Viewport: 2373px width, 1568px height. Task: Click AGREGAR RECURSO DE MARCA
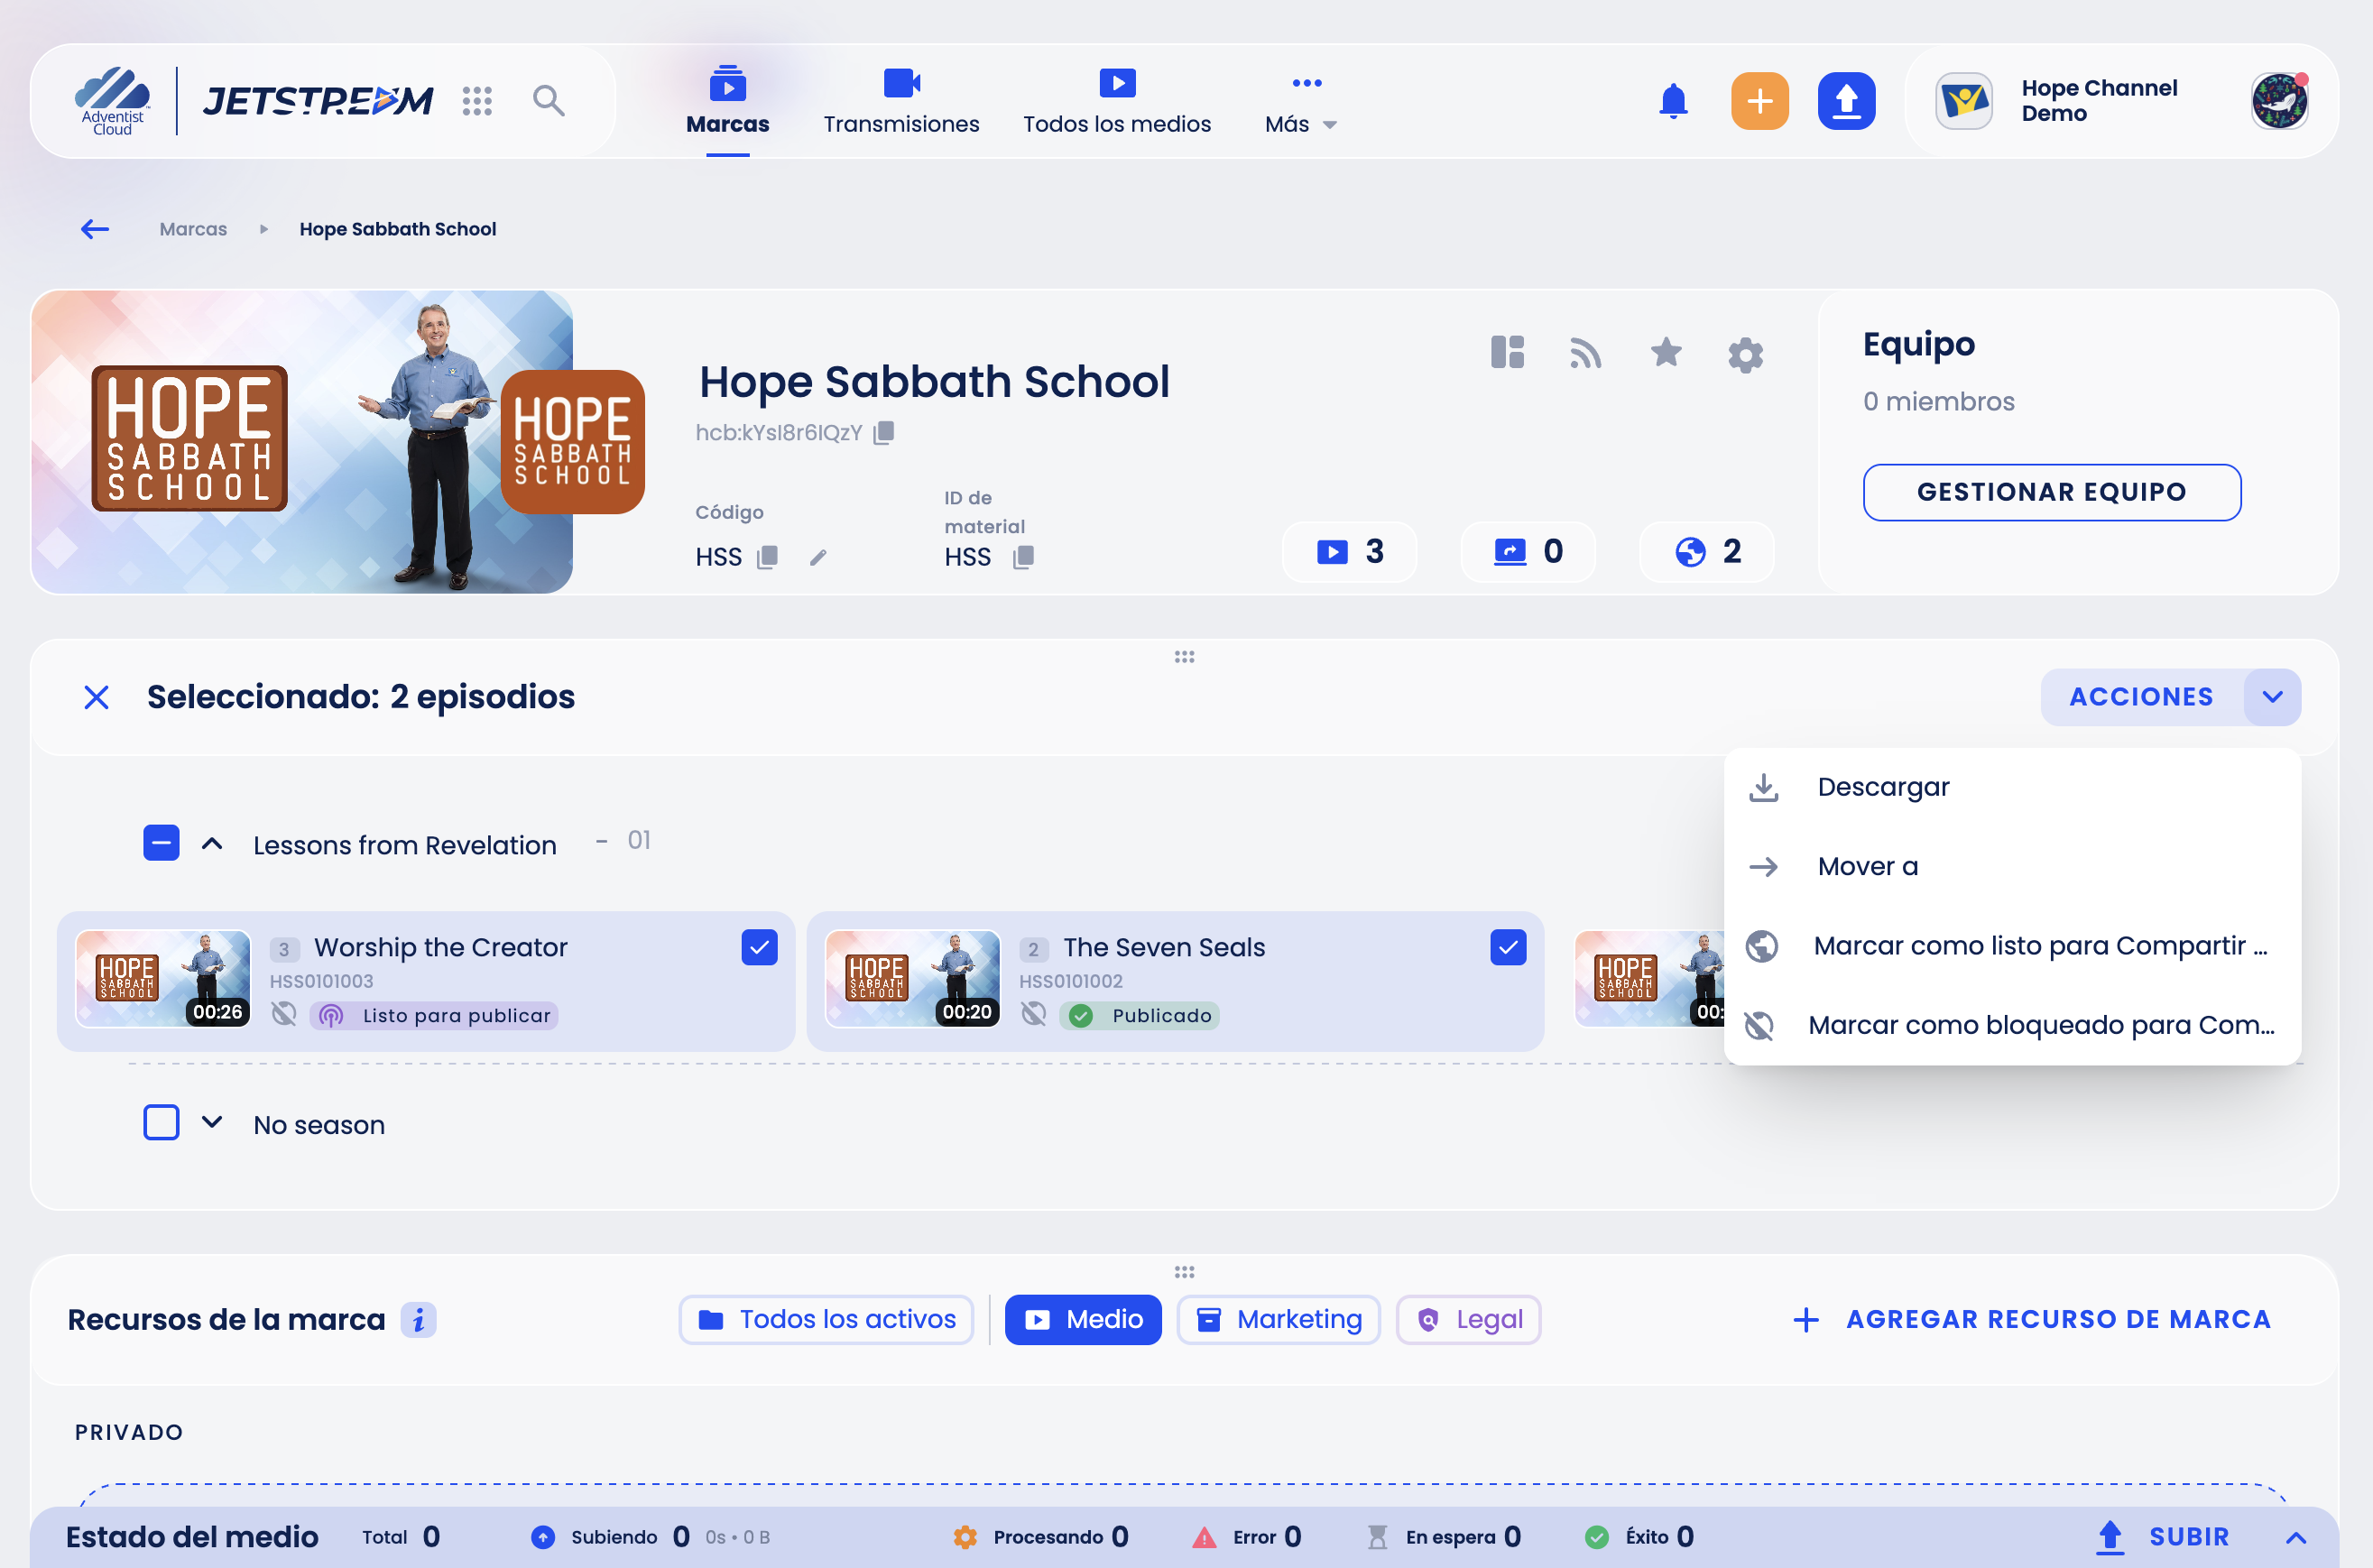pos(2031,1319)
